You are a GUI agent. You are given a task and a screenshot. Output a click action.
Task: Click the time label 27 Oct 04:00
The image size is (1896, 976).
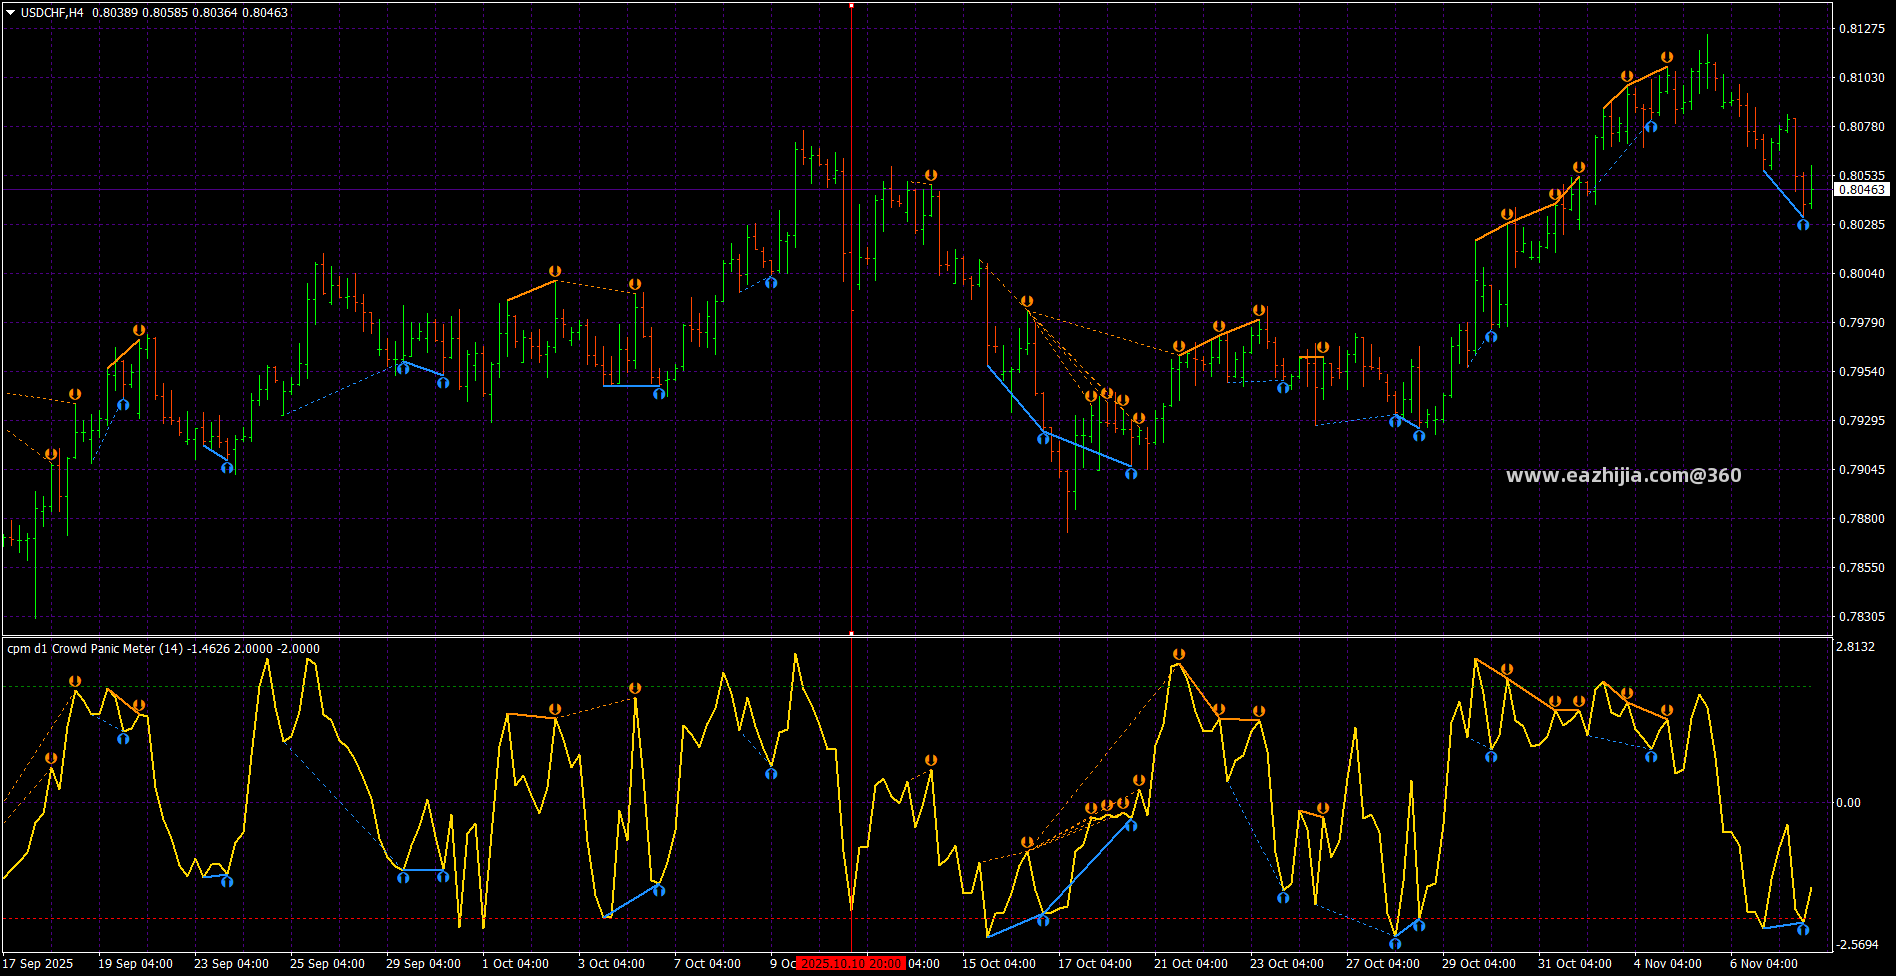[1383, 964]
